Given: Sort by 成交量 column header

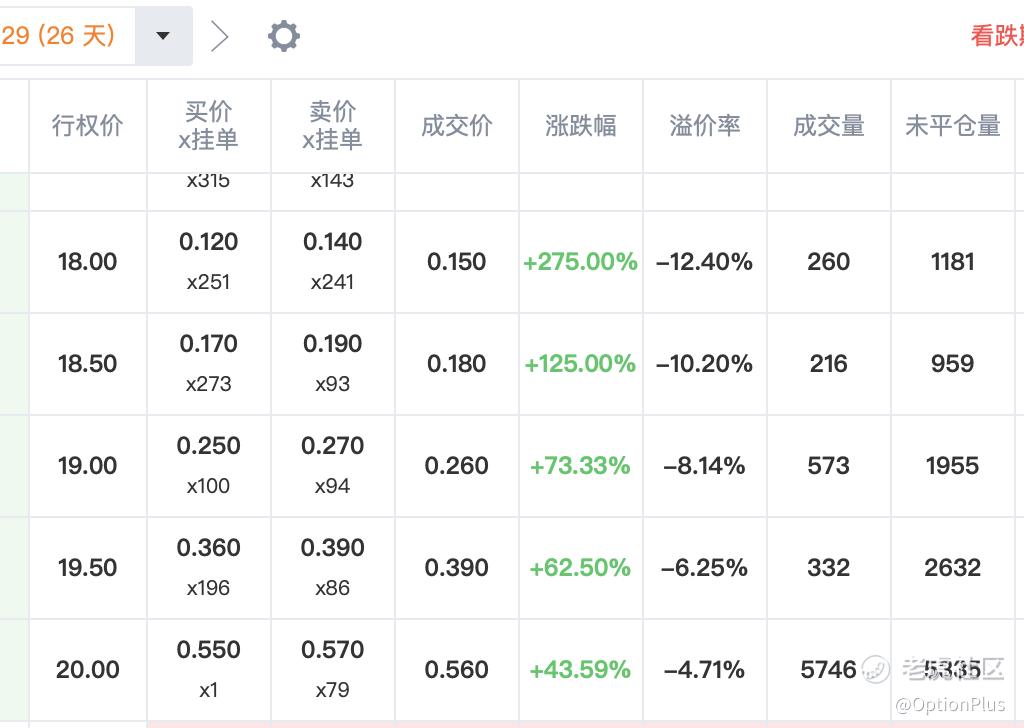Looking at the screenshot, I should (829, 126).
